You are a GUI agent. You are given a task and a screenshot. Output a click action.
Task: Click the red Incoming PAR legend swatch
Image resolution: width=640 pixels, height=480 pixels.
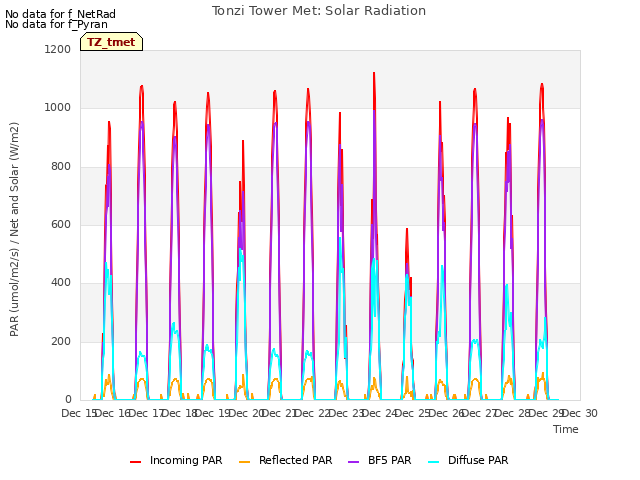[x=136, y=462]
